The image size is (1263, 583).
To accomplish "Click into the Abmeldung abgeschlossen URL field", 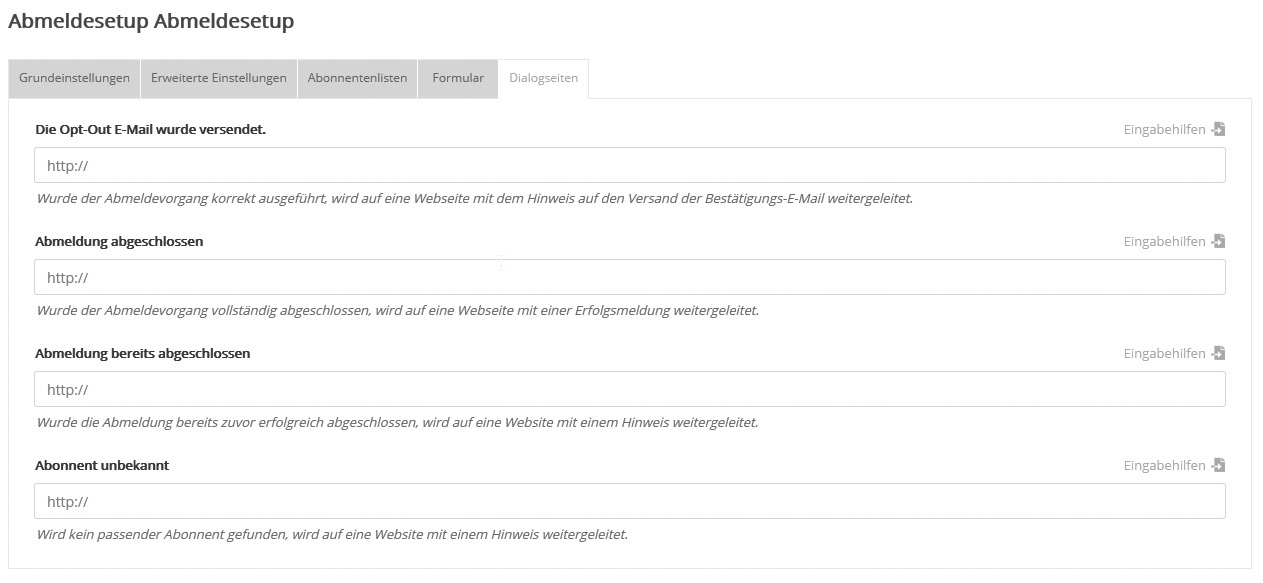I will pos(630,278).
